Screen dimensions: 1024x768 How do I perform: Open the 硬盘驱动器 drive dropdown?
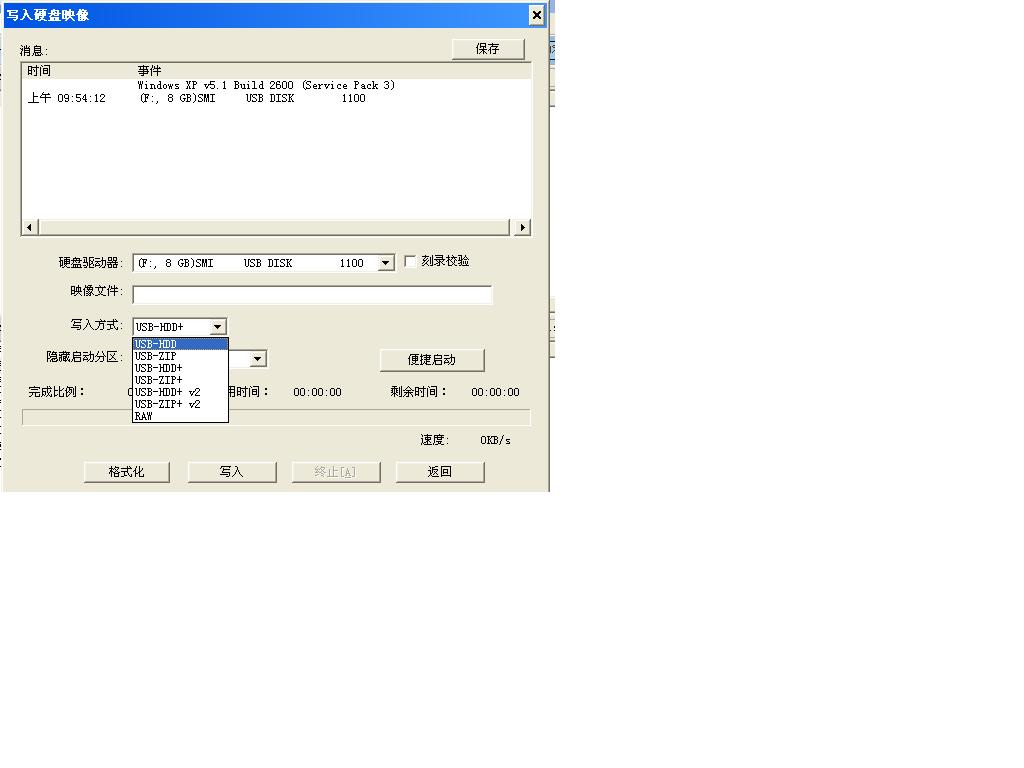(x=386, y=263)
